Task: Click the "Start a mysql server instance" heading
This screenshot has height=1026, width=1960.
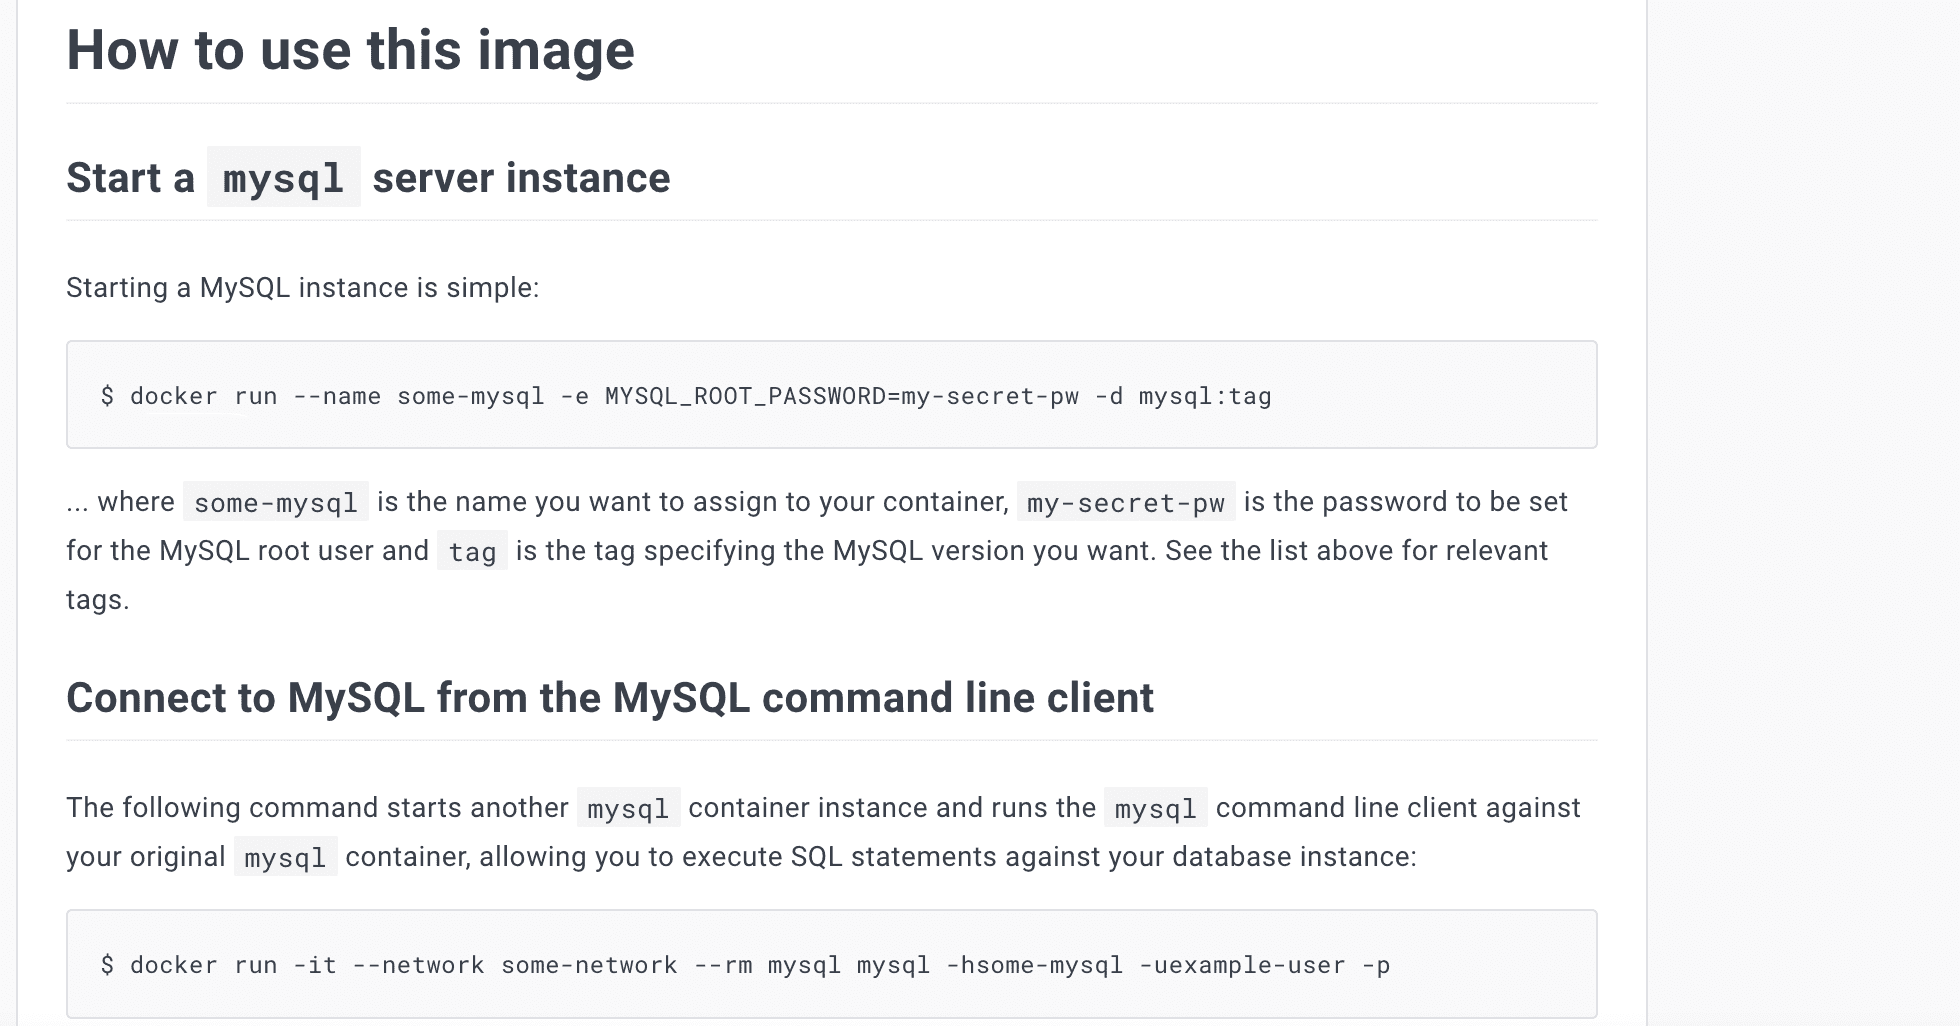Action: pyautogui.click(x=368, y=178)
